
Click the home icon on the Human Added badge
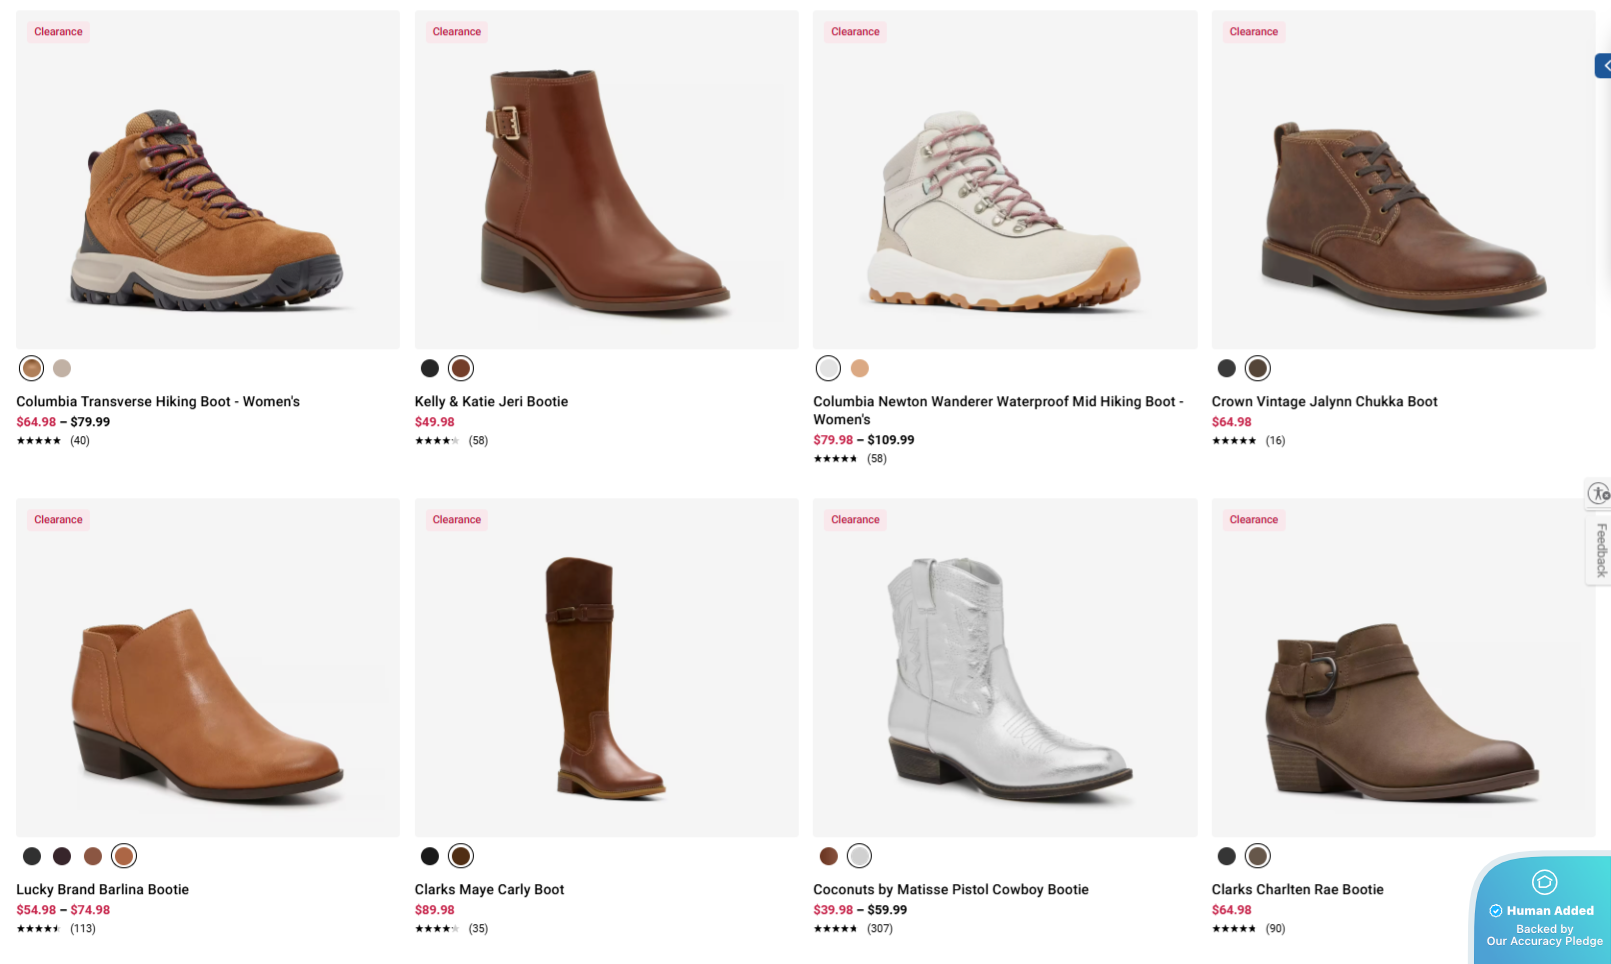pyautogui.click(x=1544, y=882)
